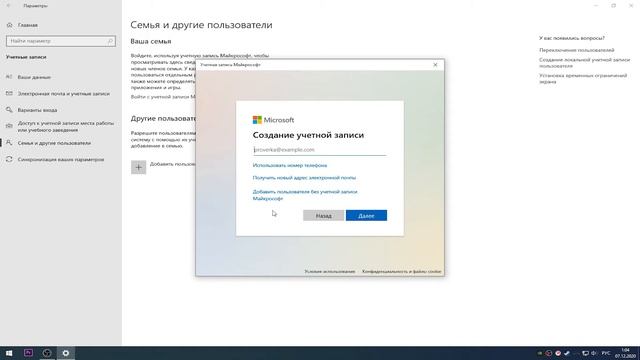Open OBS Studio from the taskbar
This screenshot has width=640, height=360.
tap(47, 353)
